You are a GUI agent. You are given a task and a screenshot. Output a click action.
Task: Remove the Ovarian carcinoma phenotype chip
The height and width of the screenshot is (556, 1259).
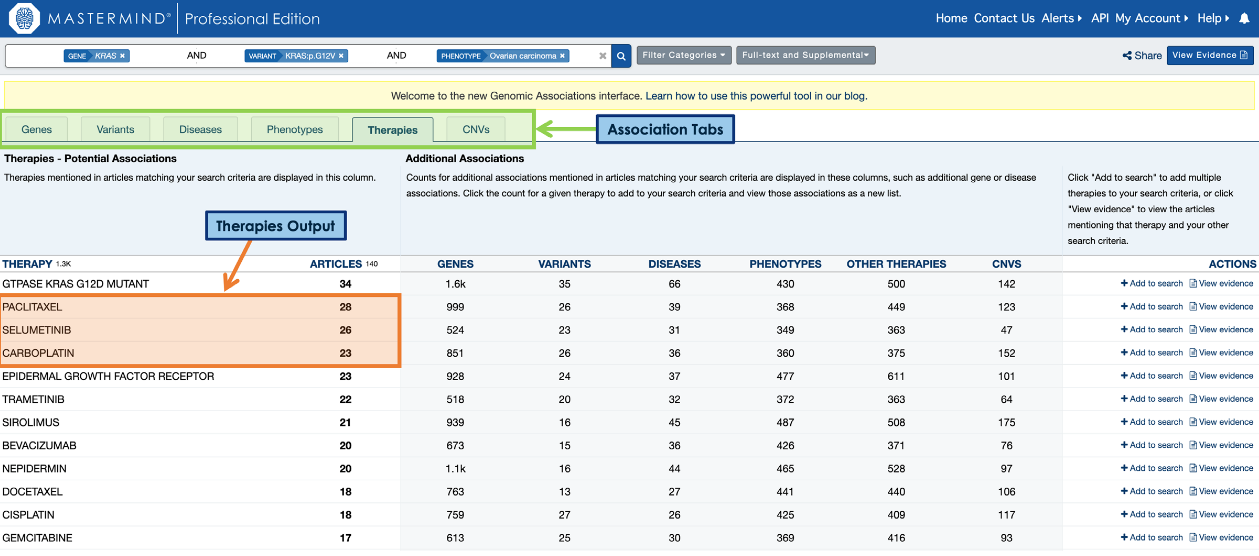pos(562,56)
